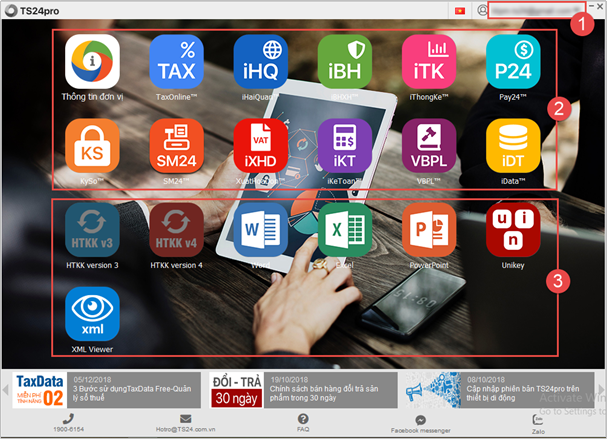Open the megaphone update news thumbnail
This screenshot has width=607, height=439.
click(x=433, y=390)
